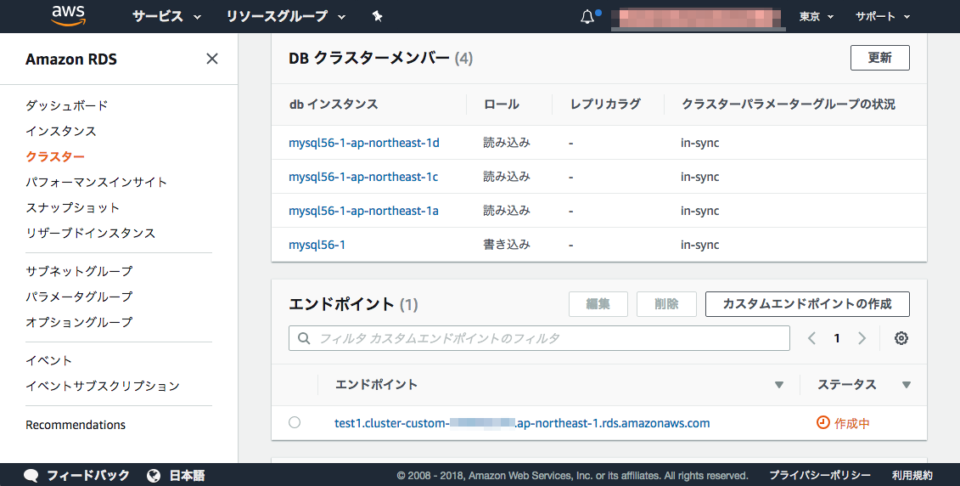Click the 作成中 status text

[x=852, y=423]
